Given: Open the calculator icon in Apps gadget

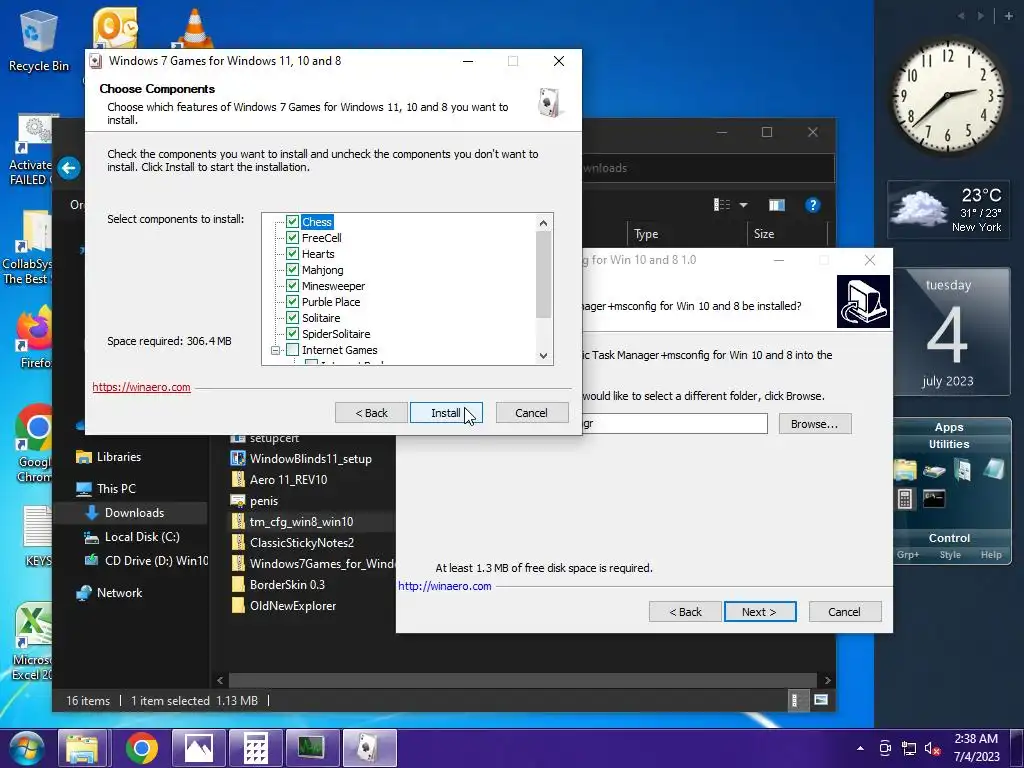Looking at the screenshot, I should [x=905, y=500].
